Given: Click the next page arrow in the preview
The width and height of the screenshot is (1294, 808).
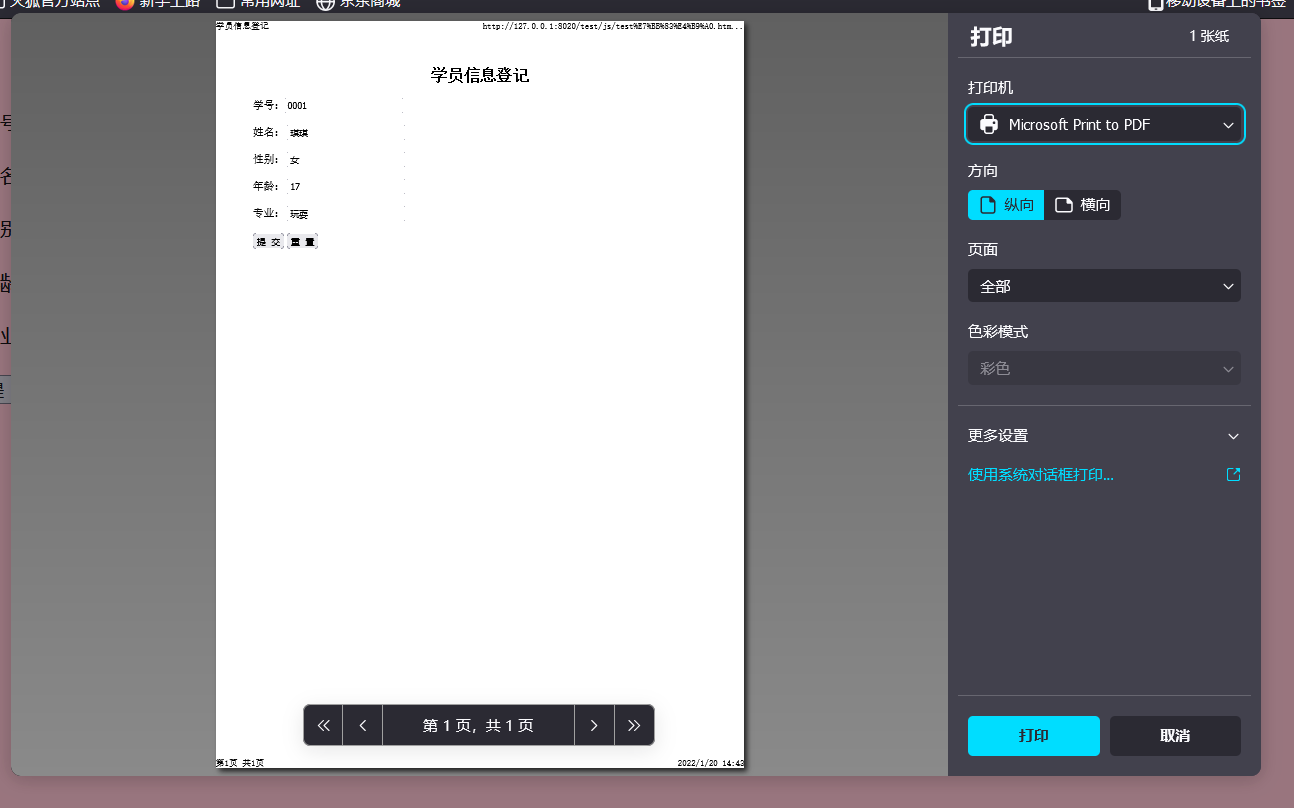Looking at the screenshot, I should (x=594, y=725).
